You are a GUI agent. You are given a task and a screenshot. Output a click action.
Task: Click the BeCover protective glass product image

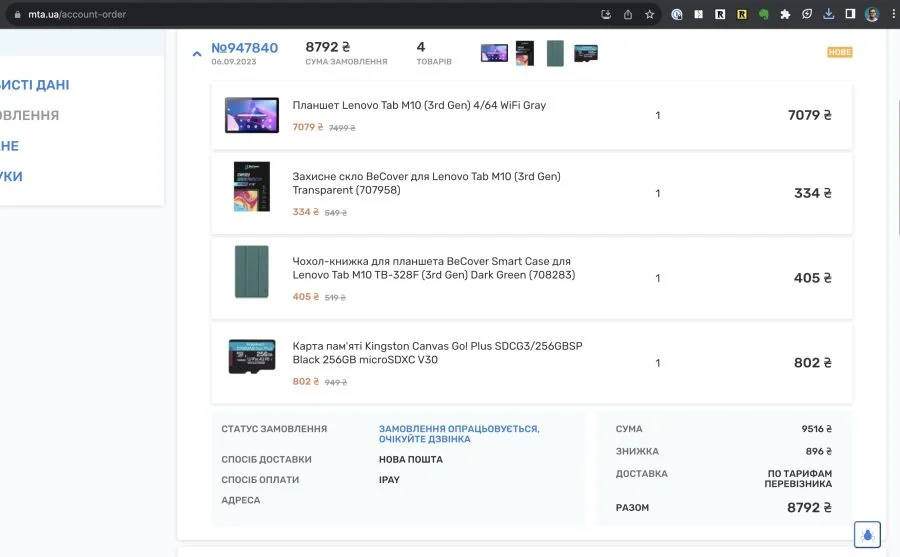pyautogui.click(x=251, y=187)
